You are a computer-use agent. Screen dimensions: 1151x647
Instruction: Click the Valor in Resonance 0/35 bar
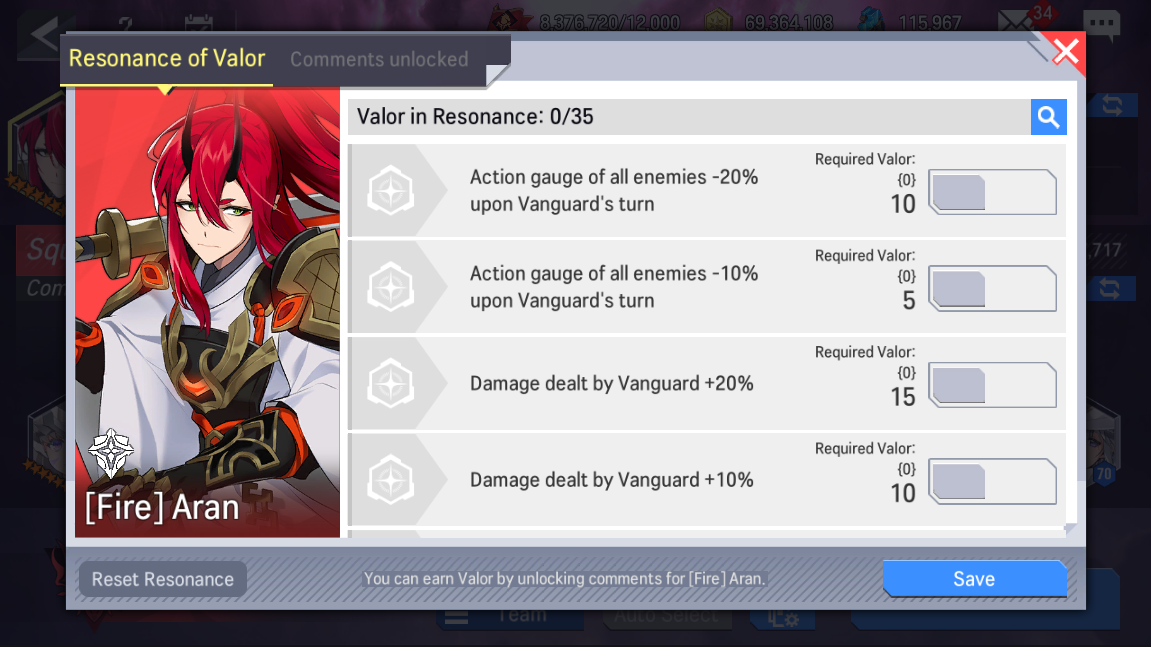tap(689, 117)
